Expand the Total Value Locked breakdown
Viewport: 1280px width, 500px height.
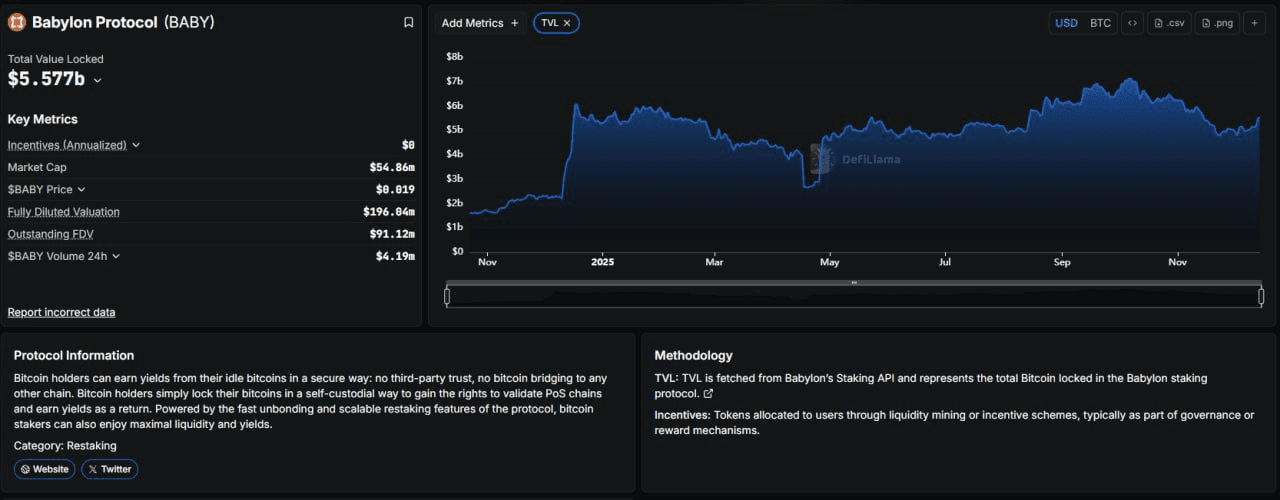pos(97,80)
